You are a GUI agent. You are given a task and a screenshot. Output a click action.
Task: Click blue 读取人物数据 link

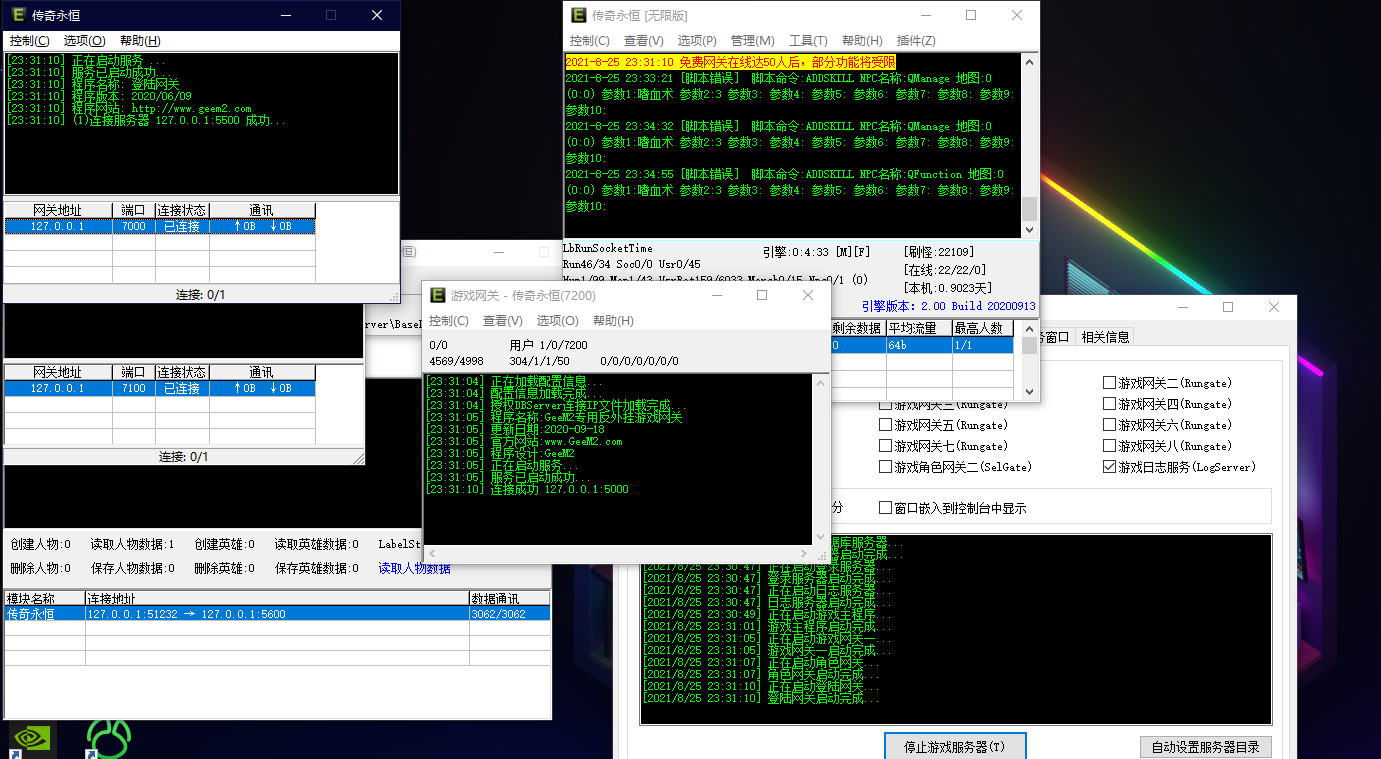pyautogui.click(x=414, y=568)
